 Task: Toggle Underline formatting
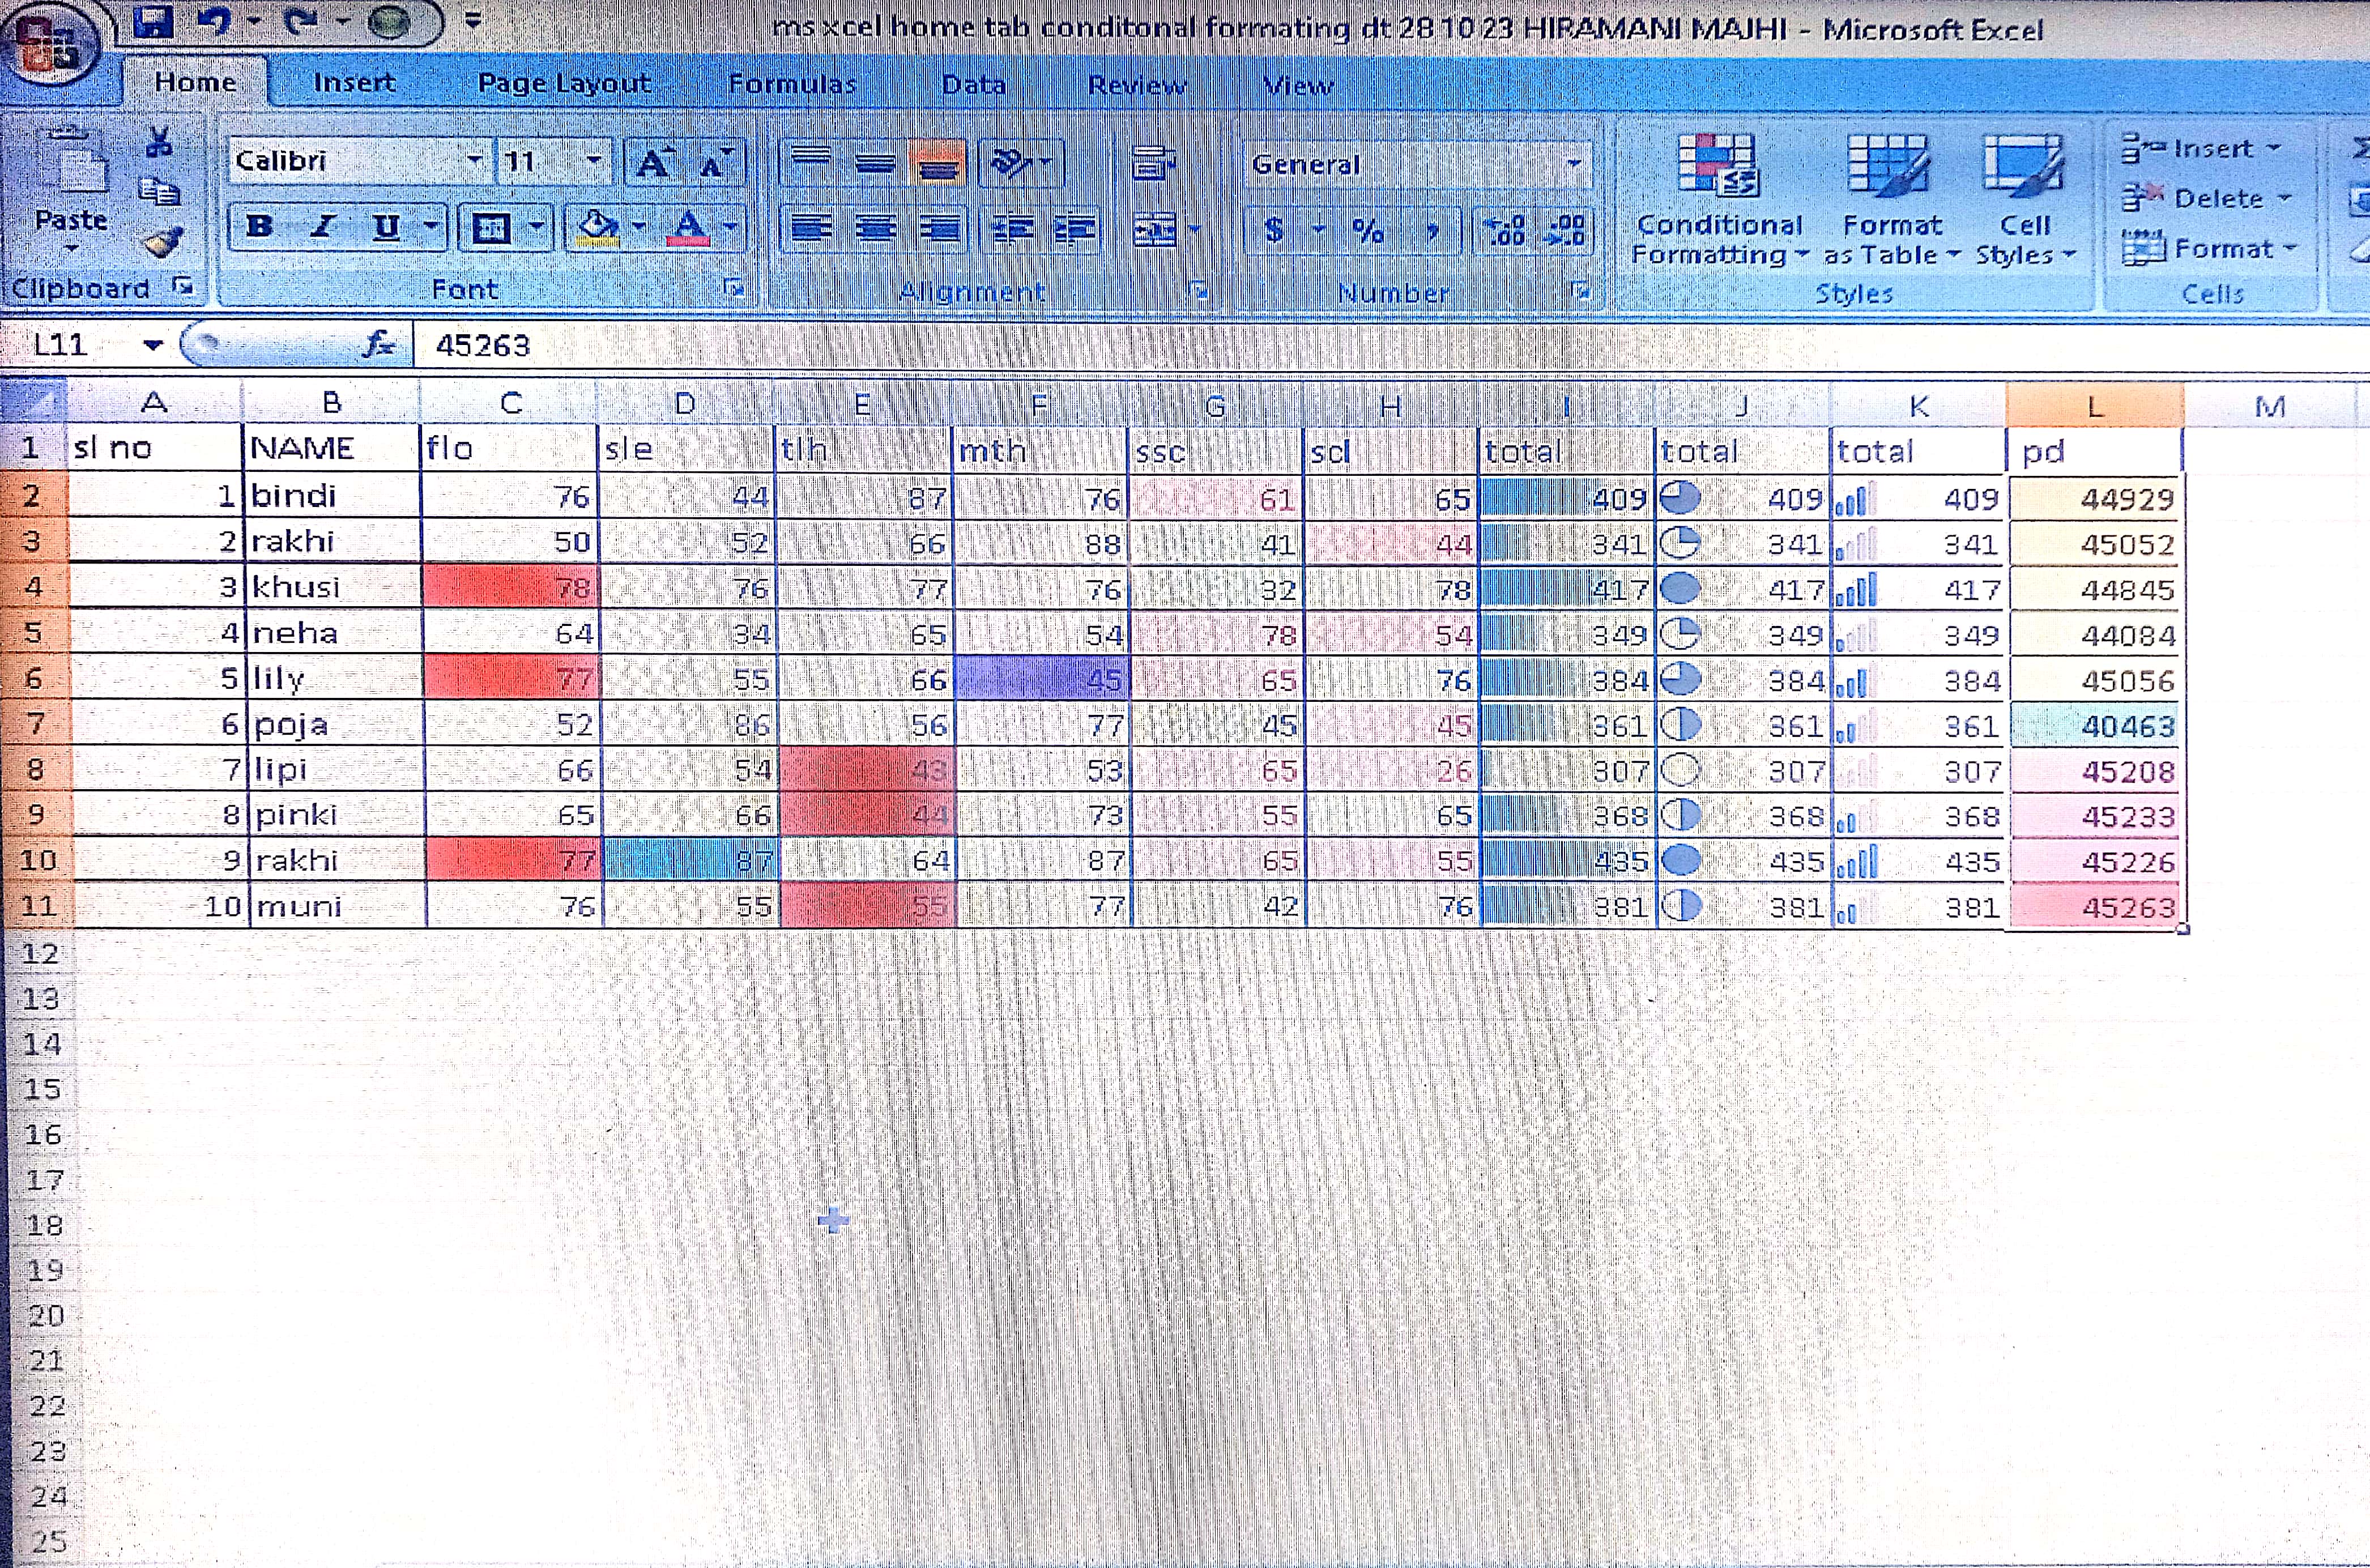click(386, 227)
